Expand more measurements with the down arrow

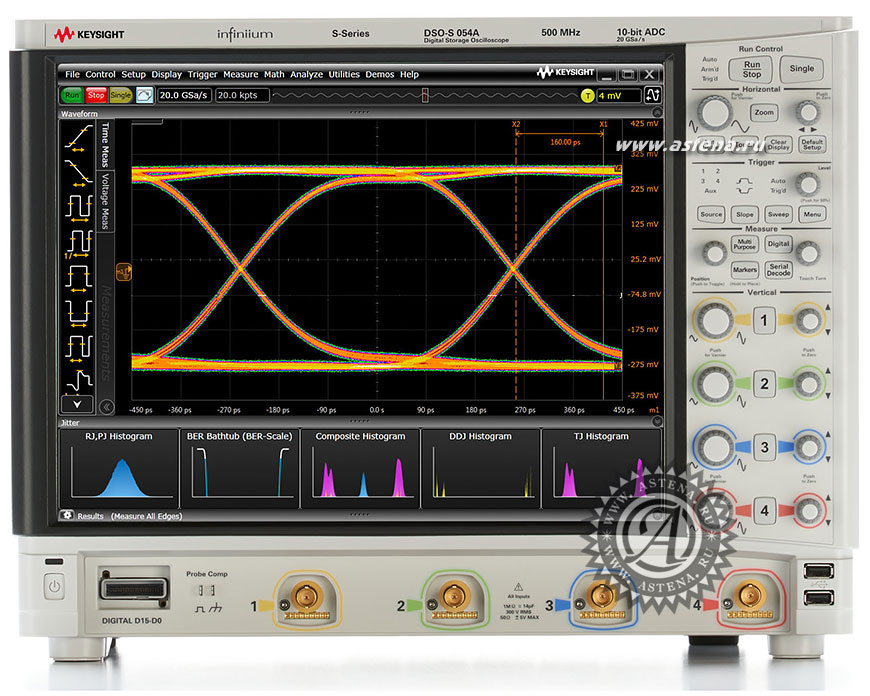pos(77,404)
